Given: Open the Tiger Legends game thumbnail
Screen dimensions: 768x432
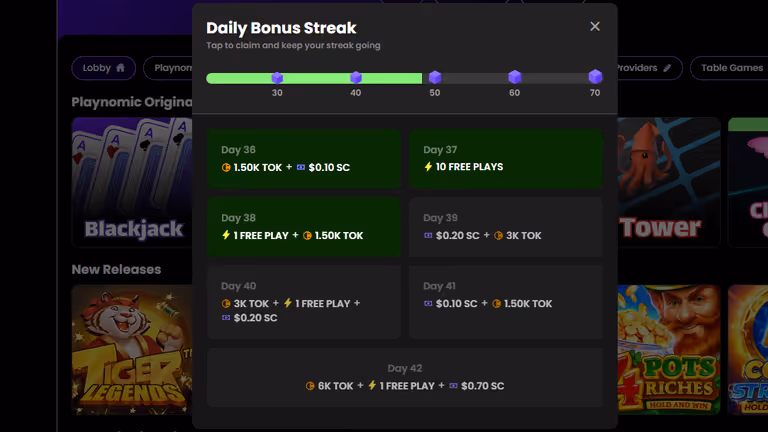Looking at the screenshot, I should coord(132,350).
